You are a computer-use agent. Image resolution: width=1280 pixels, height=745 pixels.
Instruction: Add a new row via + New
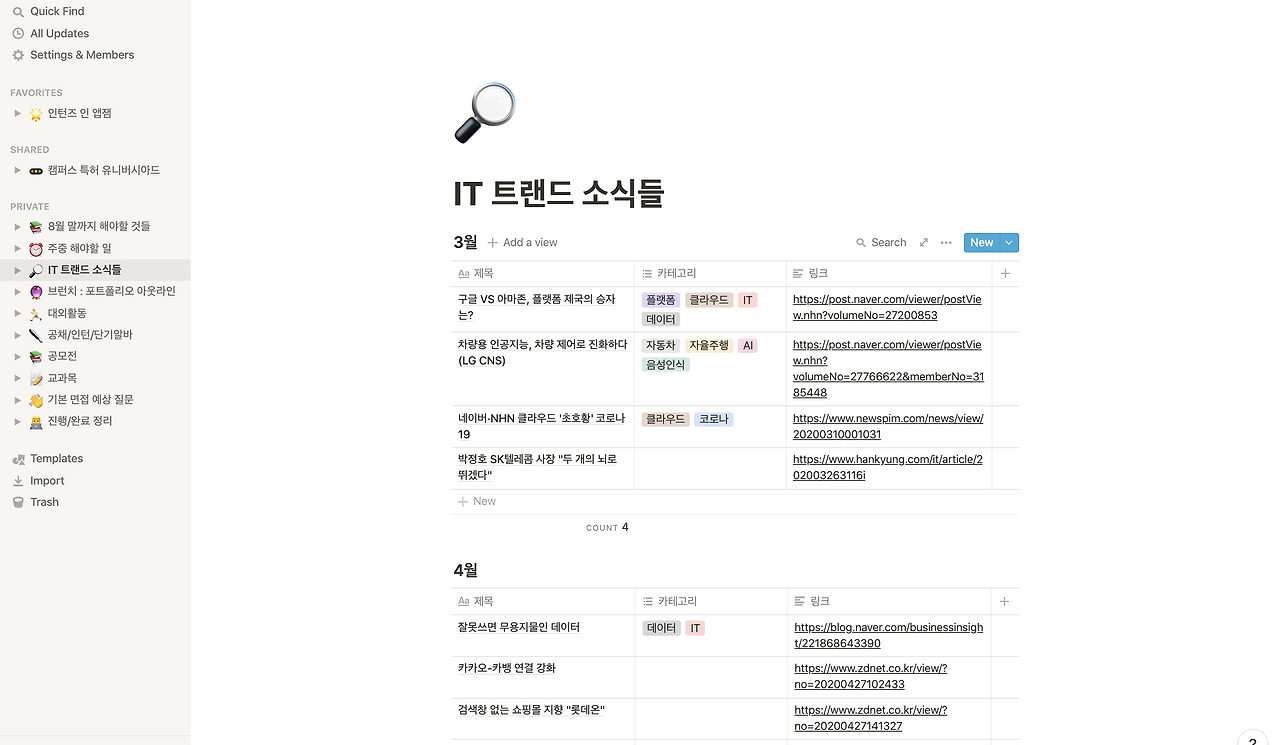(x=477, y=501)
